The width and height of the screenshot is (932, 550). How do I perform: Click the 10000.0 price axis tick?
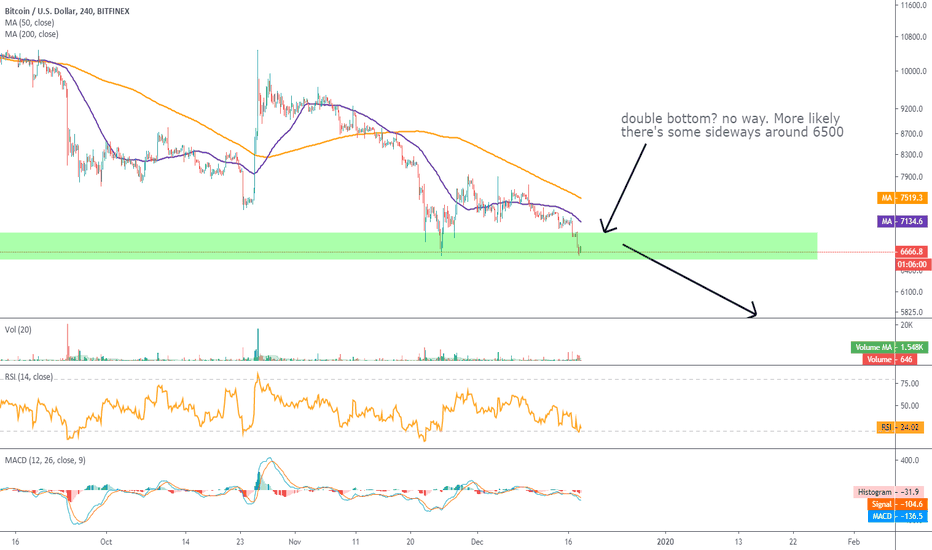[x=913, y=71]
